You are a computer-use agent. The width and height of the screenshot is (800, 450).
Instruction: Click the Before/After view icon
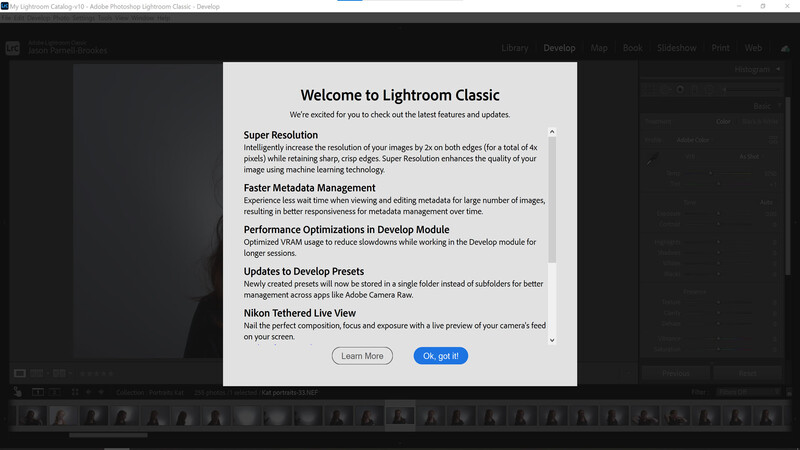coord(59,373)
